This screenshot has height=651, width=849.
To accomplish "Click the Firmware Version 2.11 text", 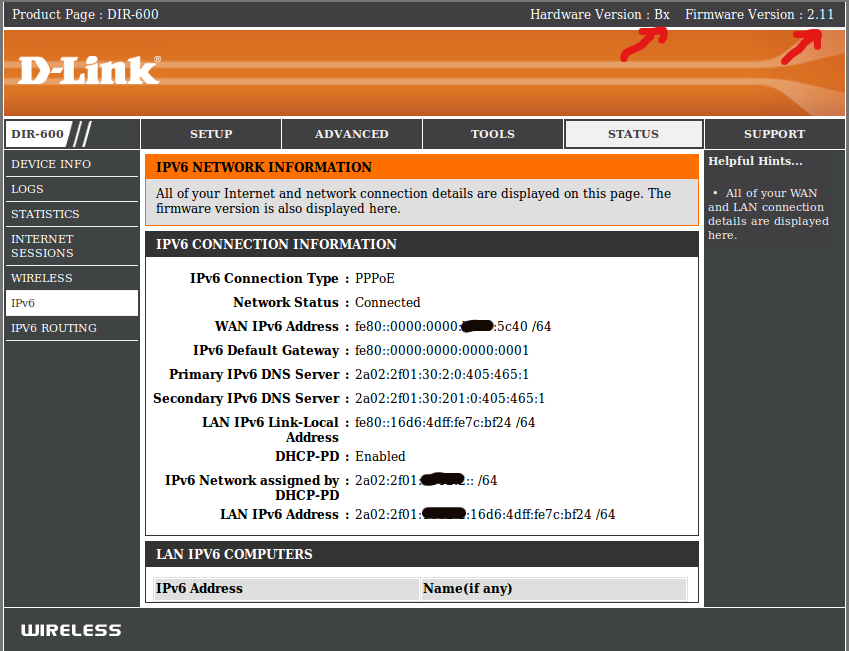I will click(759, 14).
